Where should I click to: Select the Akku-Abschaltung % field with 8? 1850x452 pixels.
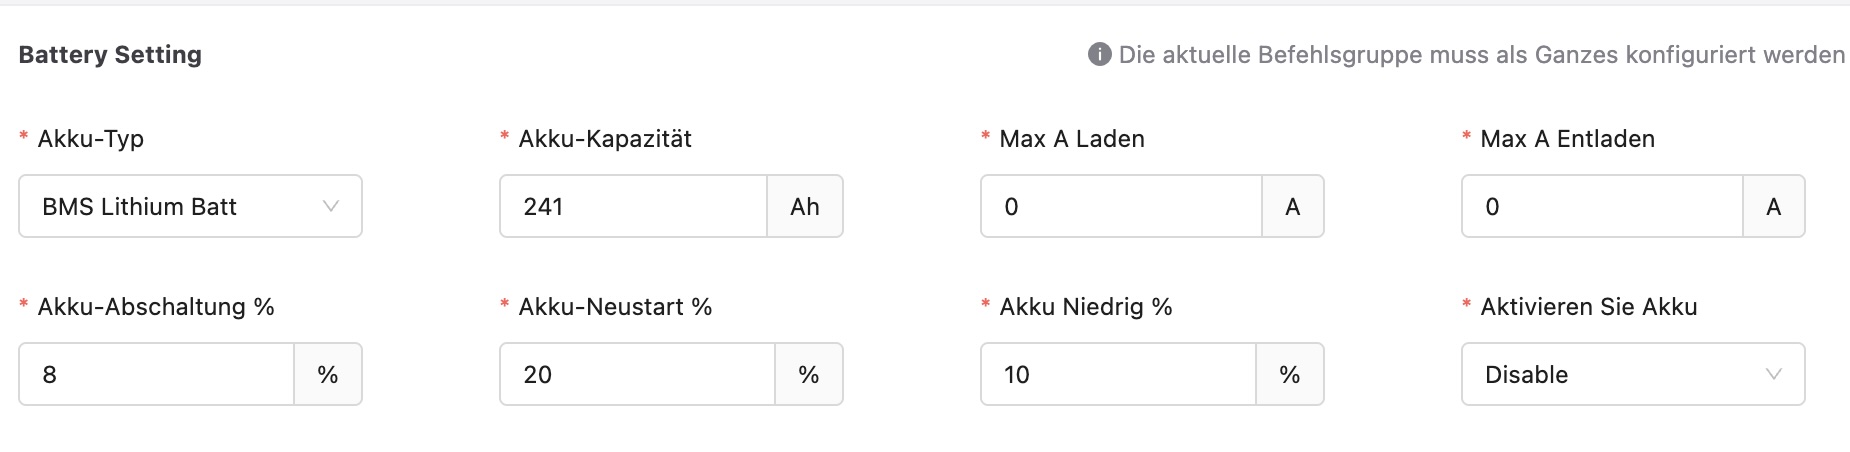pyautogui.click(x=156, y=375)
